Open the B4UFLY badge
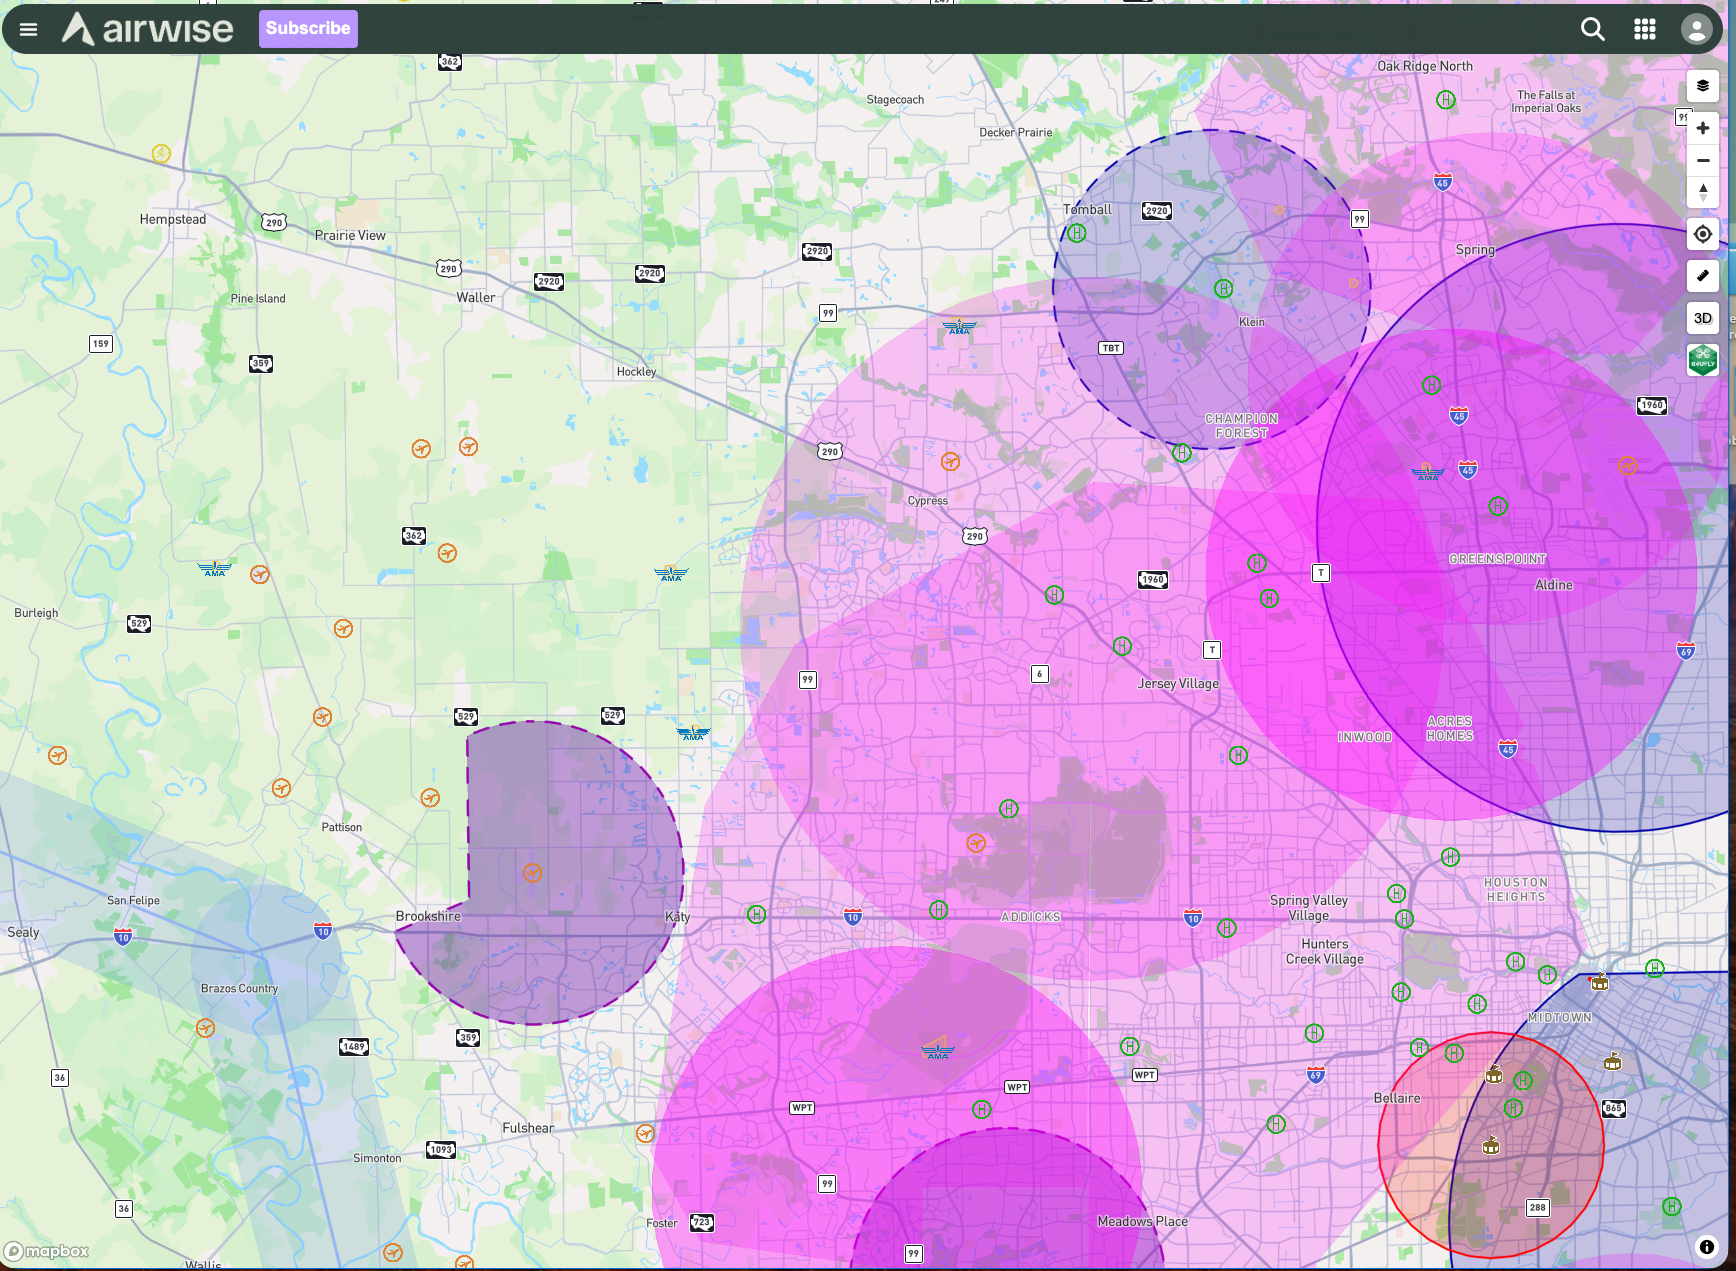The image size is (1736, 1271). [x=1703, y=359]
